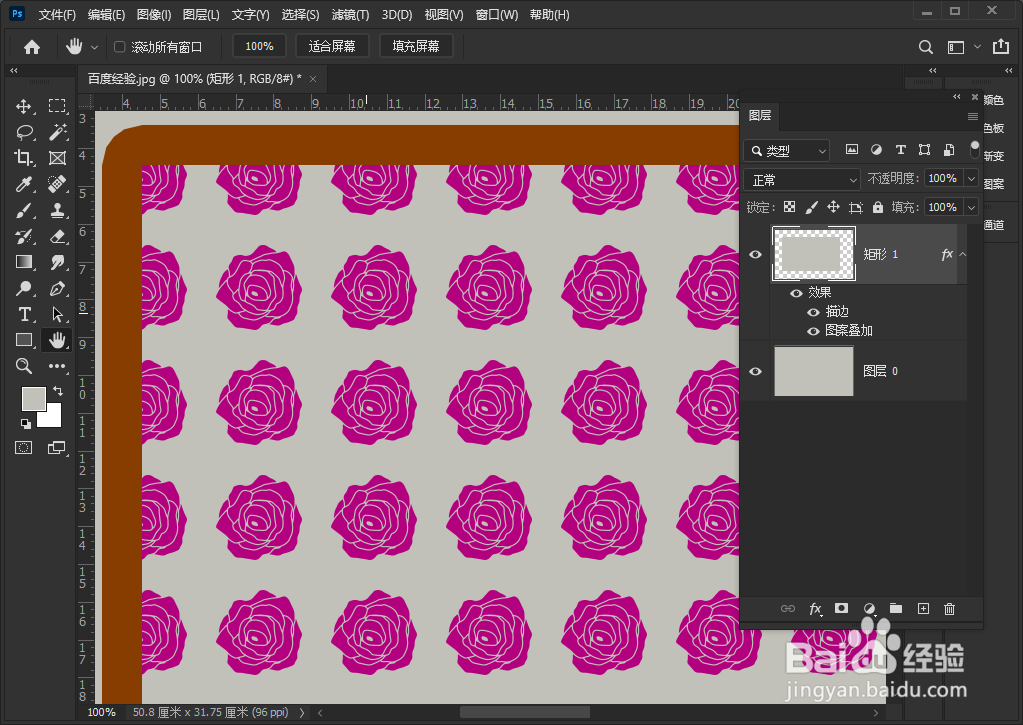Screen dimensions: 1023x725
Task: Select the Magic Wand tool
Action: pyautogui.click(x=57, y=132)
